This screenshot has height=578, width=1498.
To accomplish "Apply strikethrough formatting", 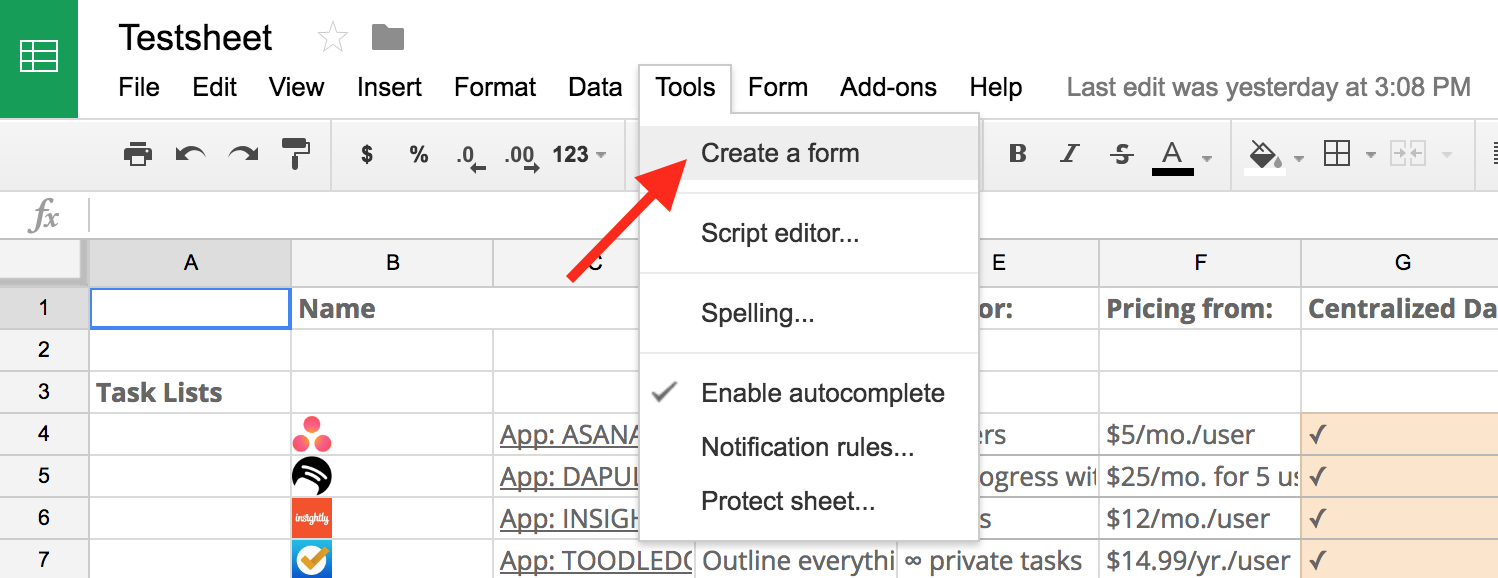I will click(1121, 154).
